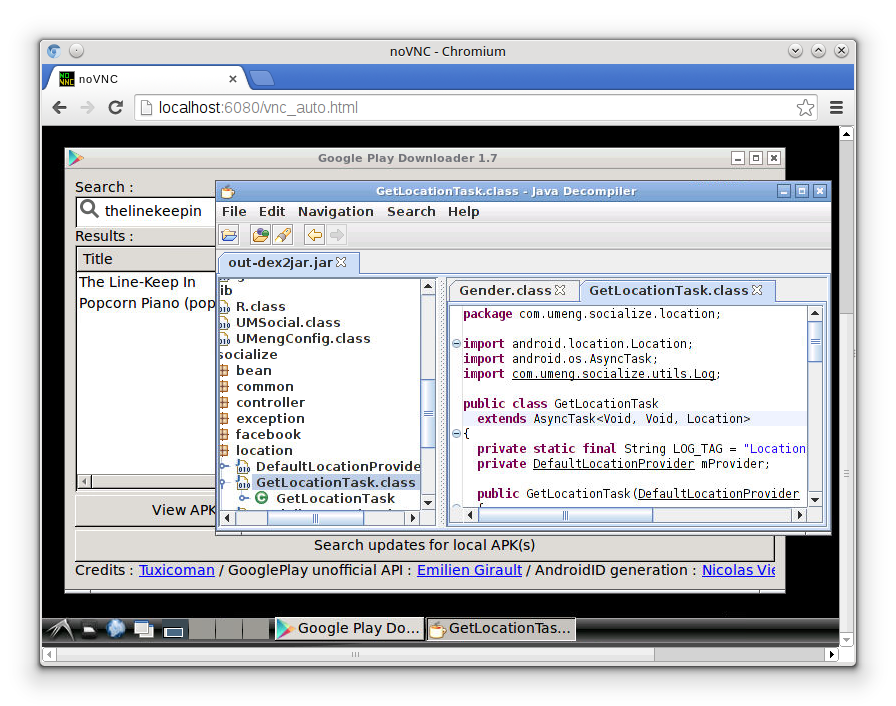This screenshot has height=706, width=896.
Task: Click the GetLocationTask.class file icon
Action: point(243,483)
